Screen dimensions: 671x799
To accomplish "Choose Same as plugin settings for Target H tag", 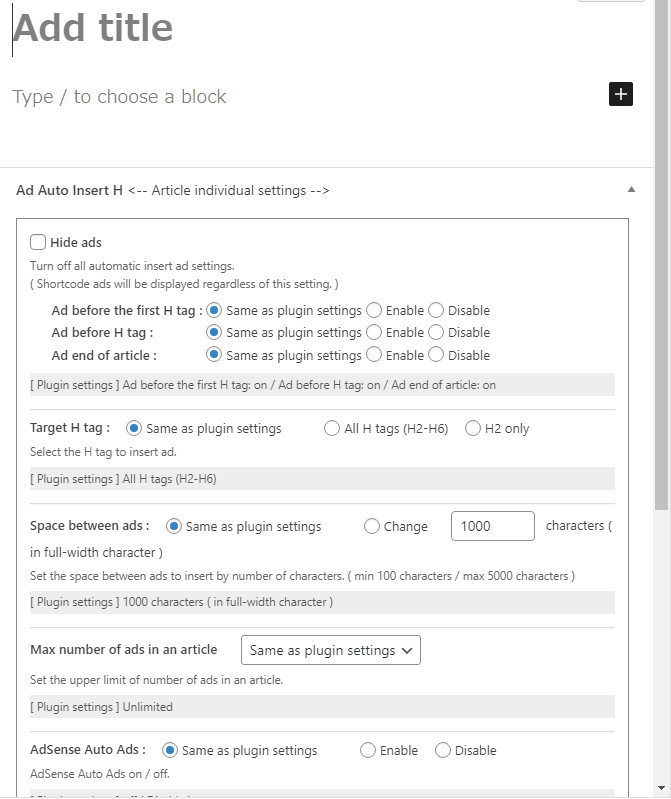I will point(134,428).
